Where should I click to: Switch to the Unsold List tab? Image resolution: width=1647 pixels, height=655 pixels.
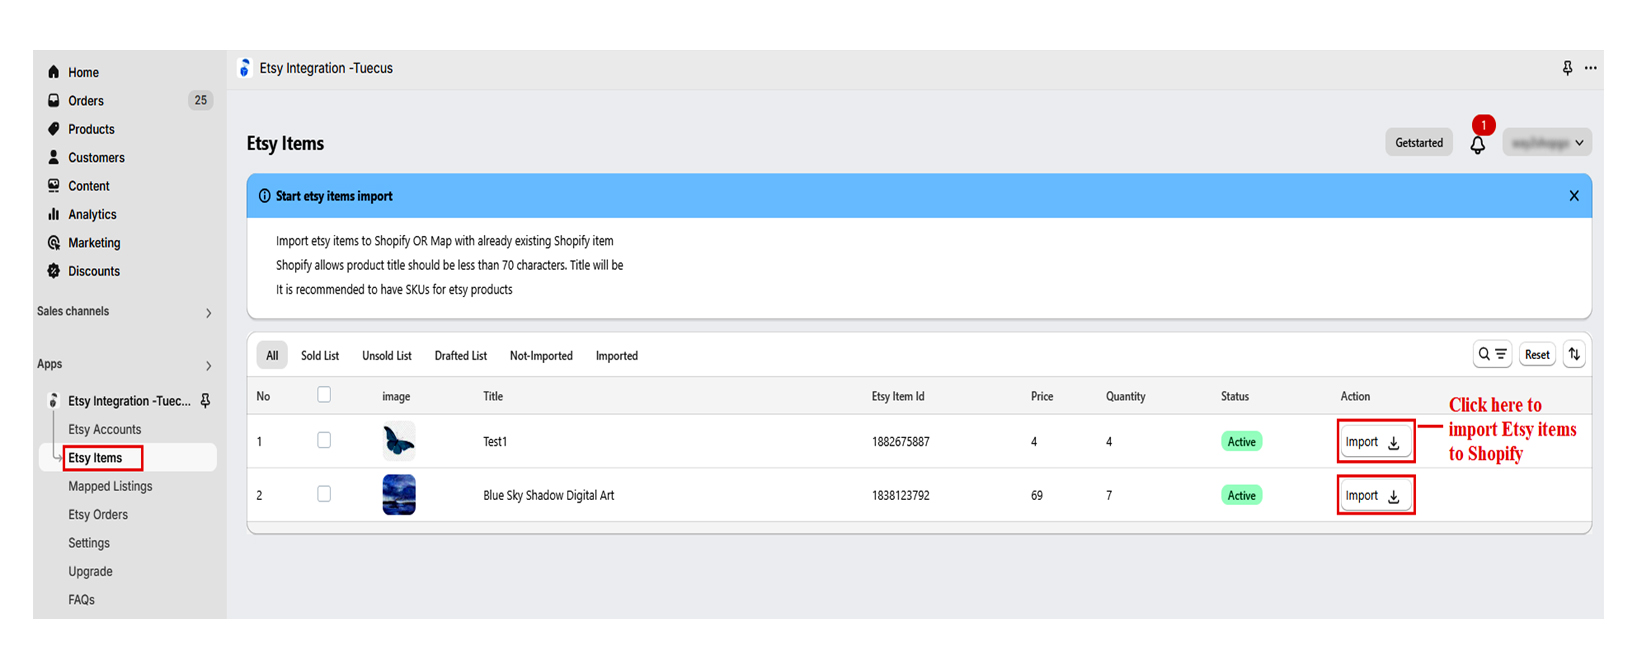click(x=387, y=356)
